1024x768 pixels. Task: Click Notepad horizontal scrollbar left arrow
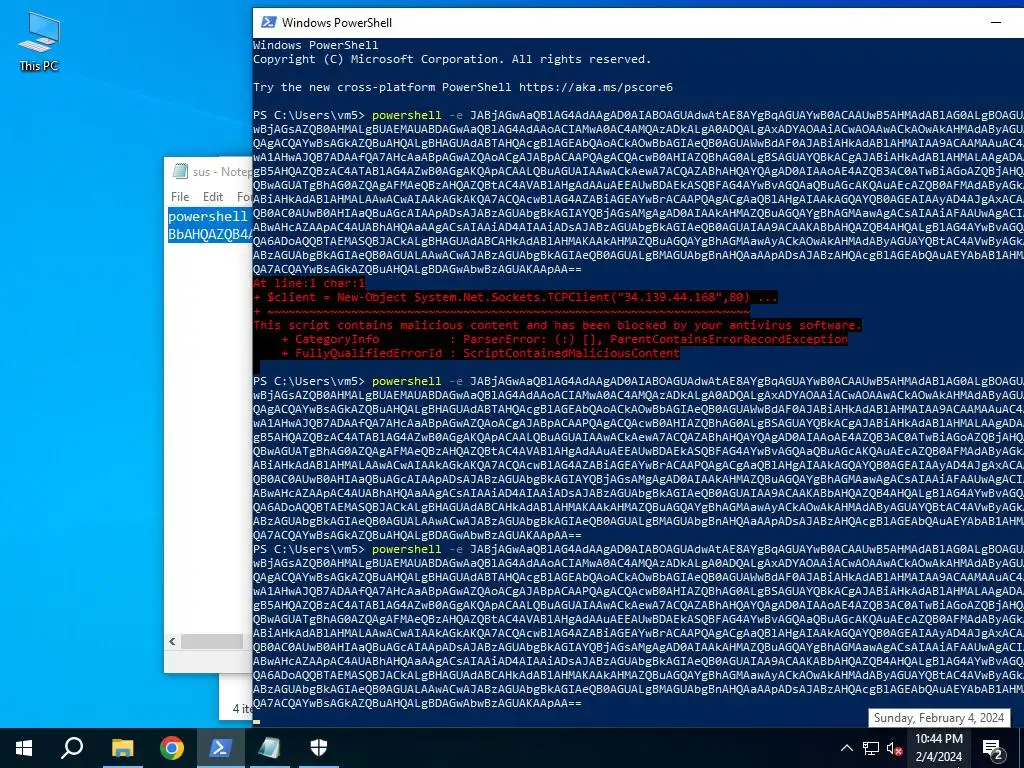(x=172, y=641)
